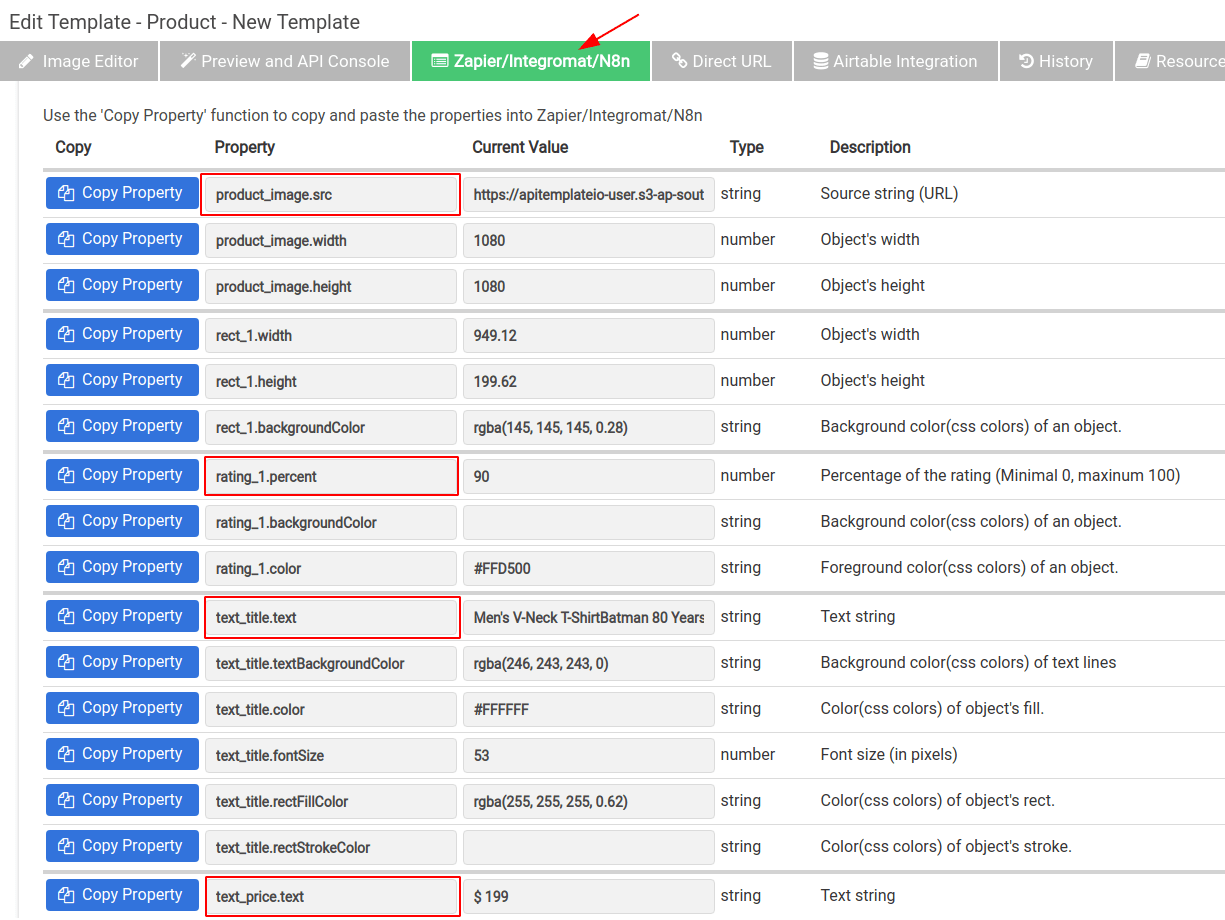Image resolution: width=1225 pixels, height=920 pixels.
Task: Click the rating_1.backgroundColor property field
Action: (331, 523)
